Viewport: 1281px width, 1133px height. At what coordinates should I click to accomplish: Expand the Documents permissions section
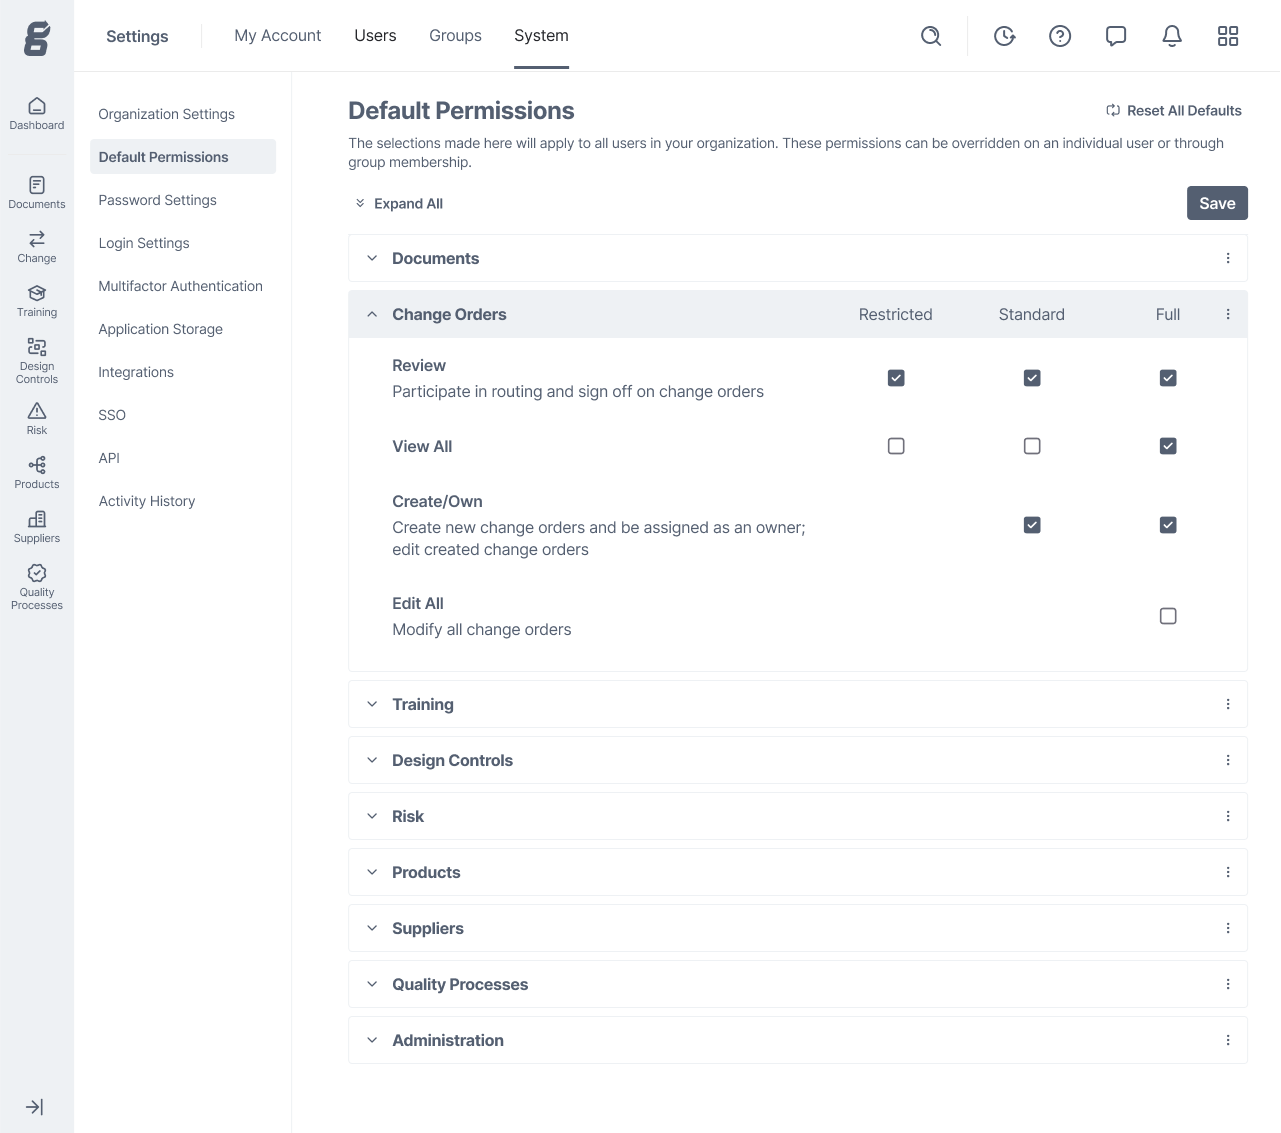(371, 258)
